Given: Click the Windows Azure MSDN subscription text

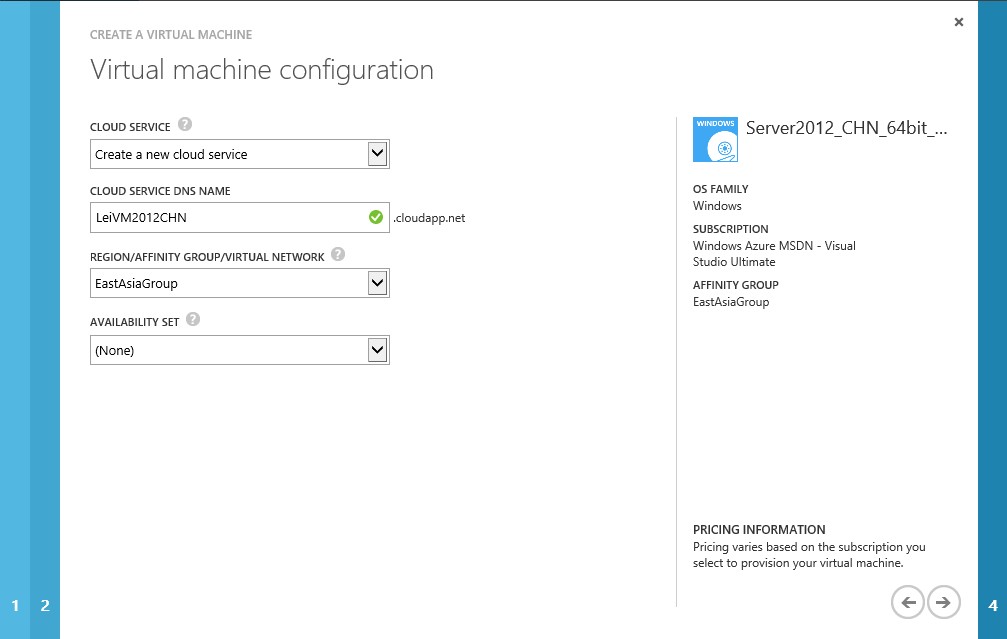Looking at the screenshot, I should [774, 254].
